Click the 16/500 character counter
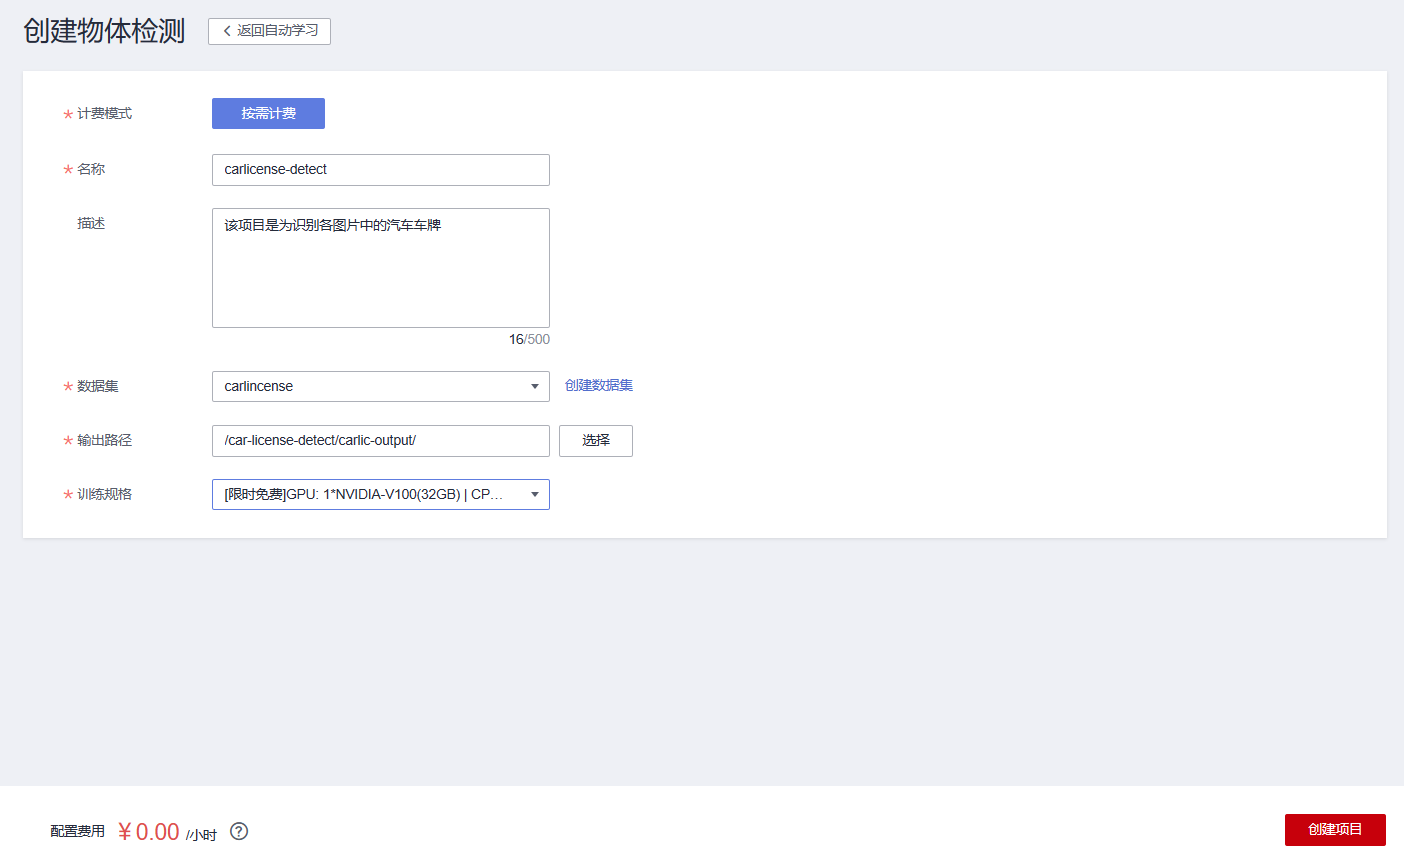This screenshot has height=861, width=1404. click(x=529, y=340)
